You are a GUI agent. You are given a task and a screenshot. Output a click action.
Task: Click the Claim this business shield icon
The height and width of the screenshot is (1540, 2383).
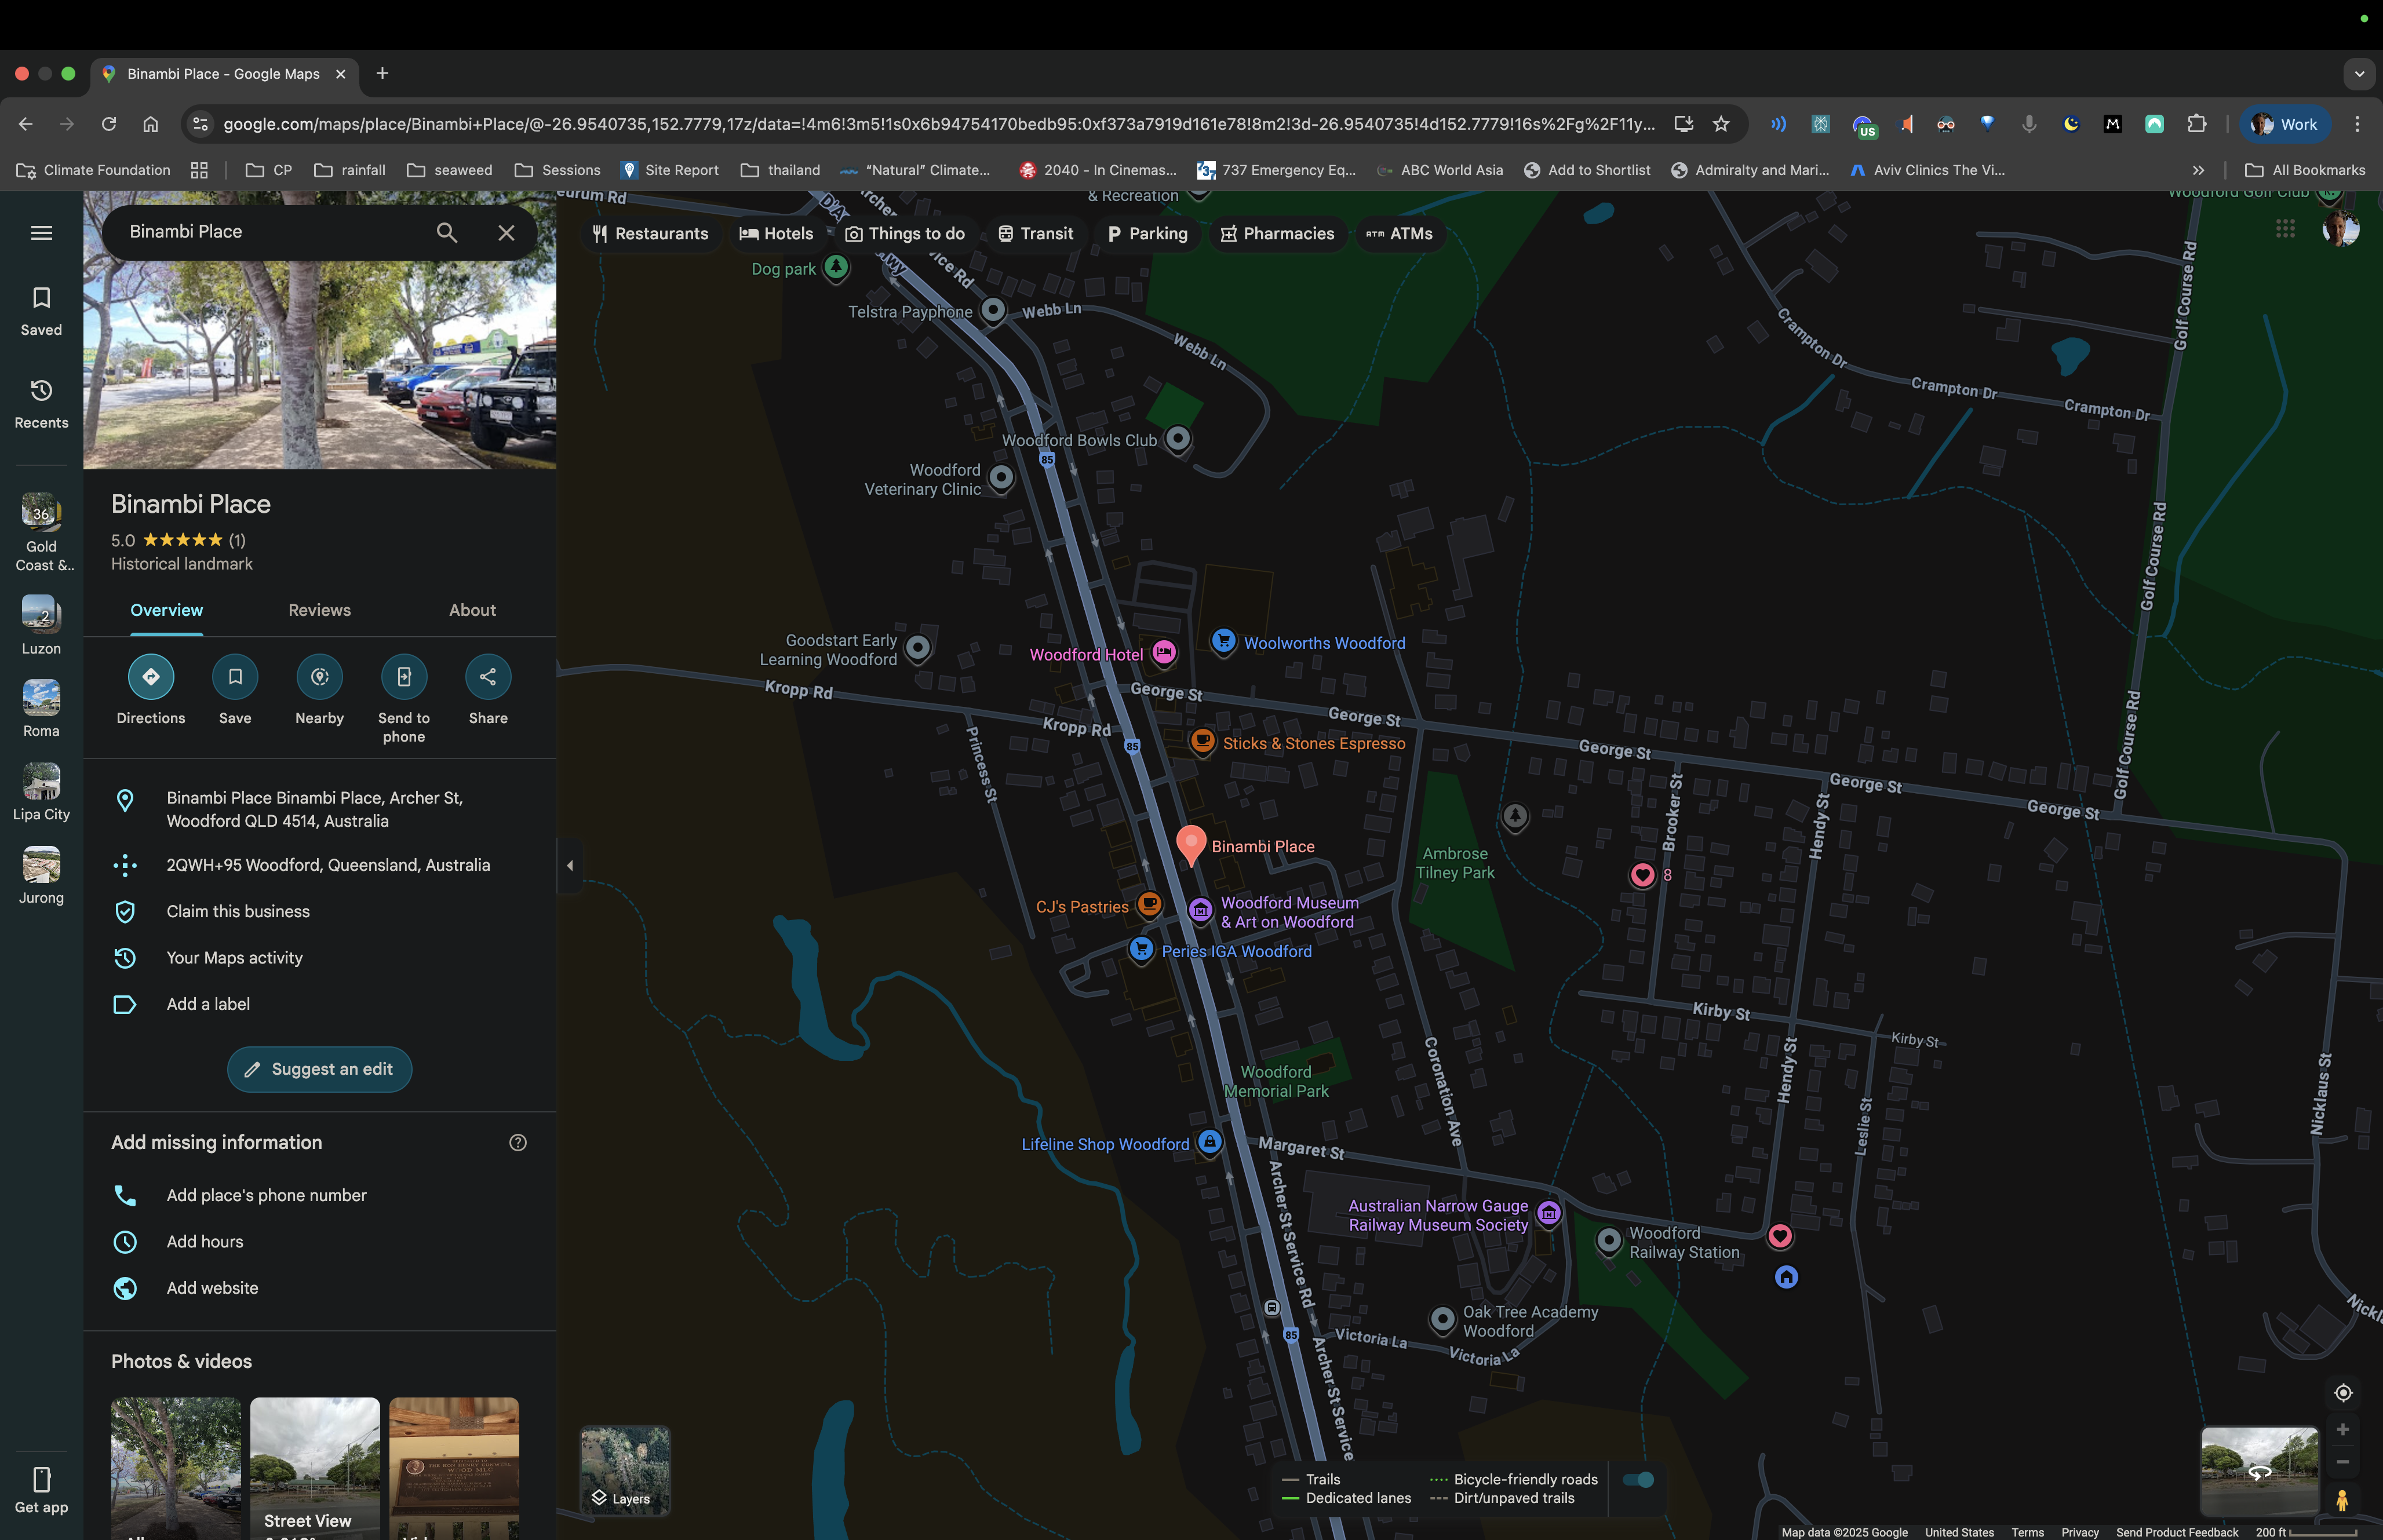coord(125,912)
